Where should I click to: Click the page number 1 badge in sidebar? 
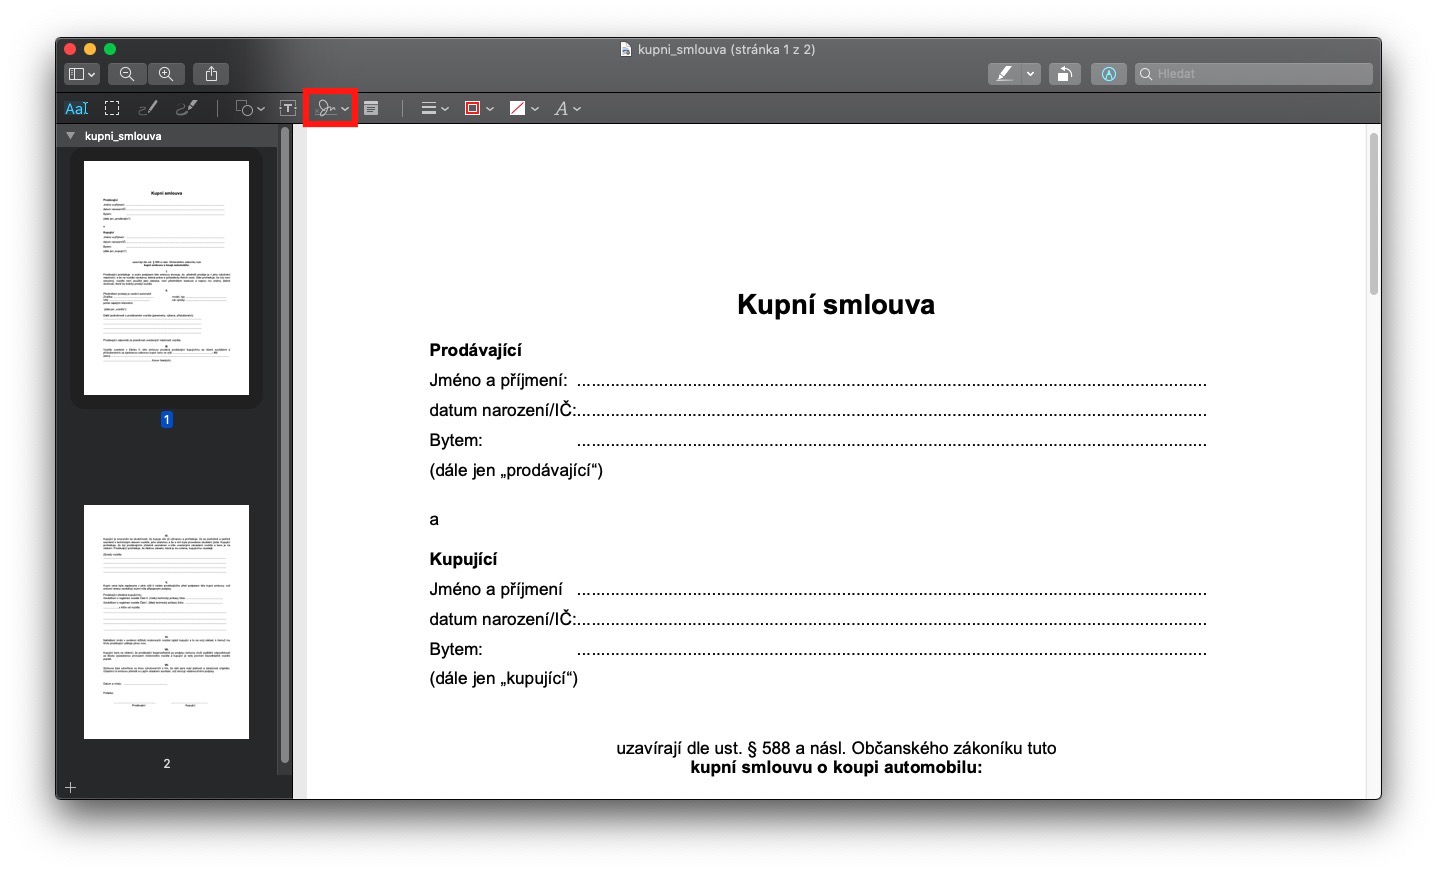[166, 420]
